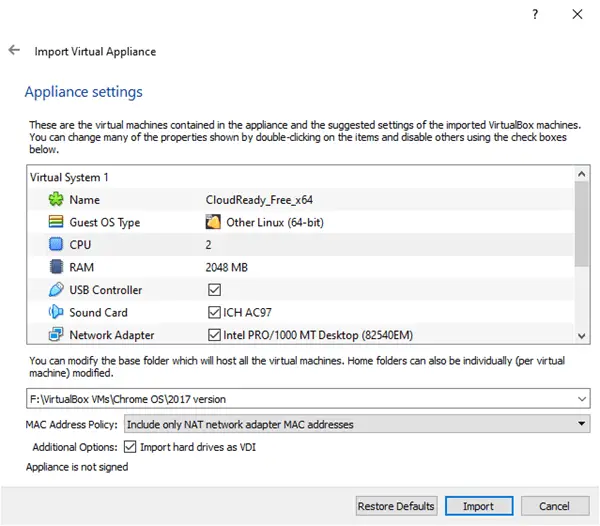Image resolution: width=600 pixels, height=526 pixels.
Task: Click the RAM label
Action: point(82,267)
